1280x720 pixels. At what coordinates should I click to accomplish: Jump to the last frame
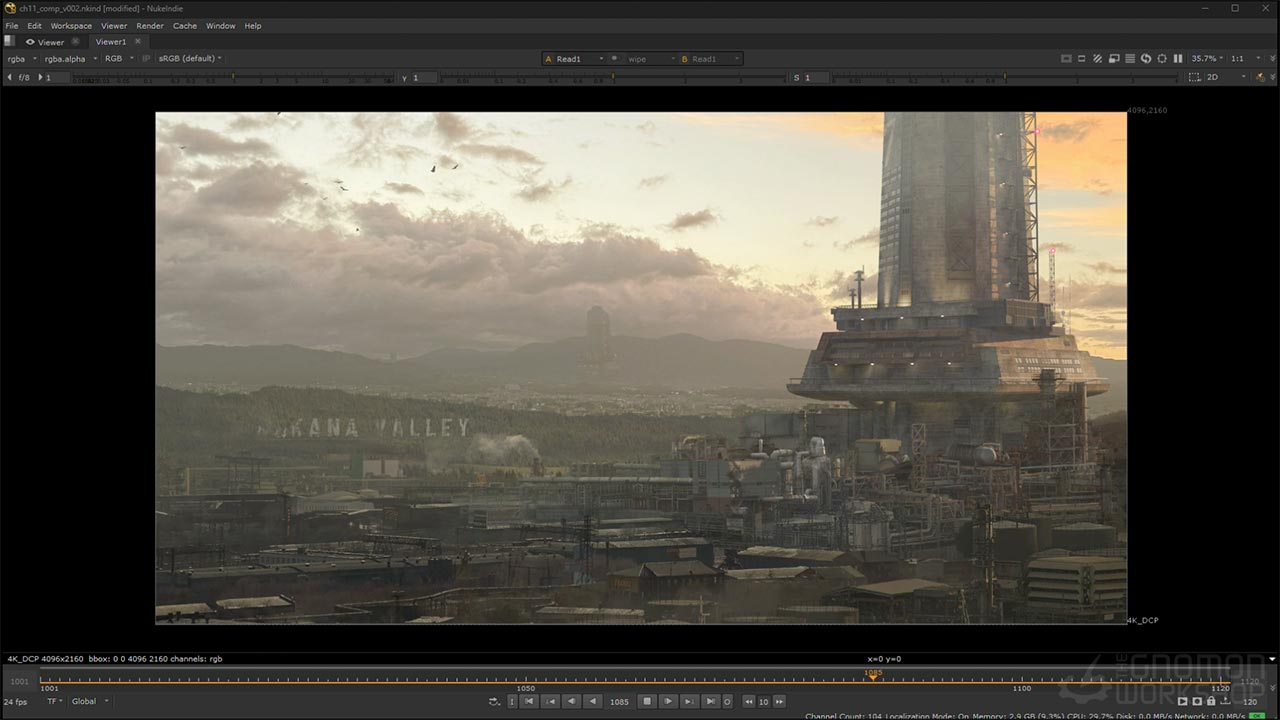709,701
